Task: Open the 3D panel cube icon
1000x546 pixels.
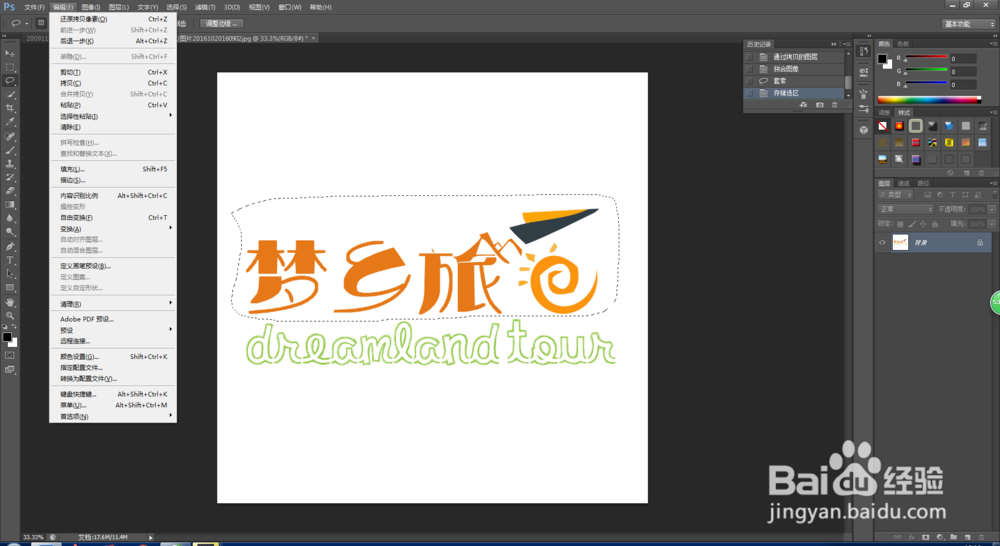Action: 864,129
